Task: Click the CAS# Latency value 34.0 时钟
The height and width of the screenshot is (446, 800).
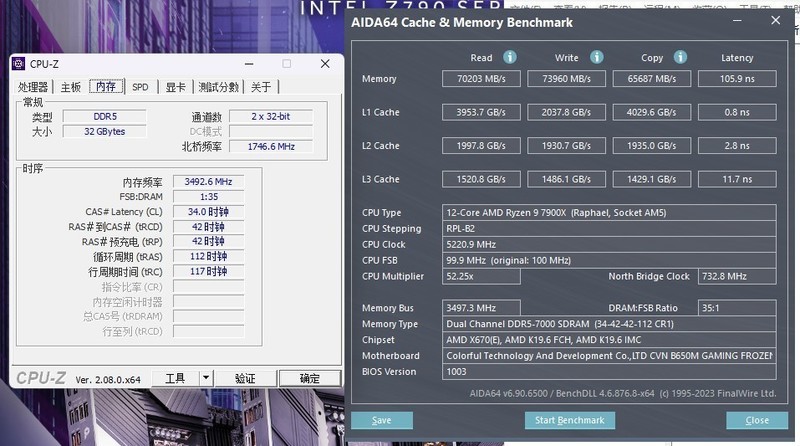Action: (x=208, y=211)
